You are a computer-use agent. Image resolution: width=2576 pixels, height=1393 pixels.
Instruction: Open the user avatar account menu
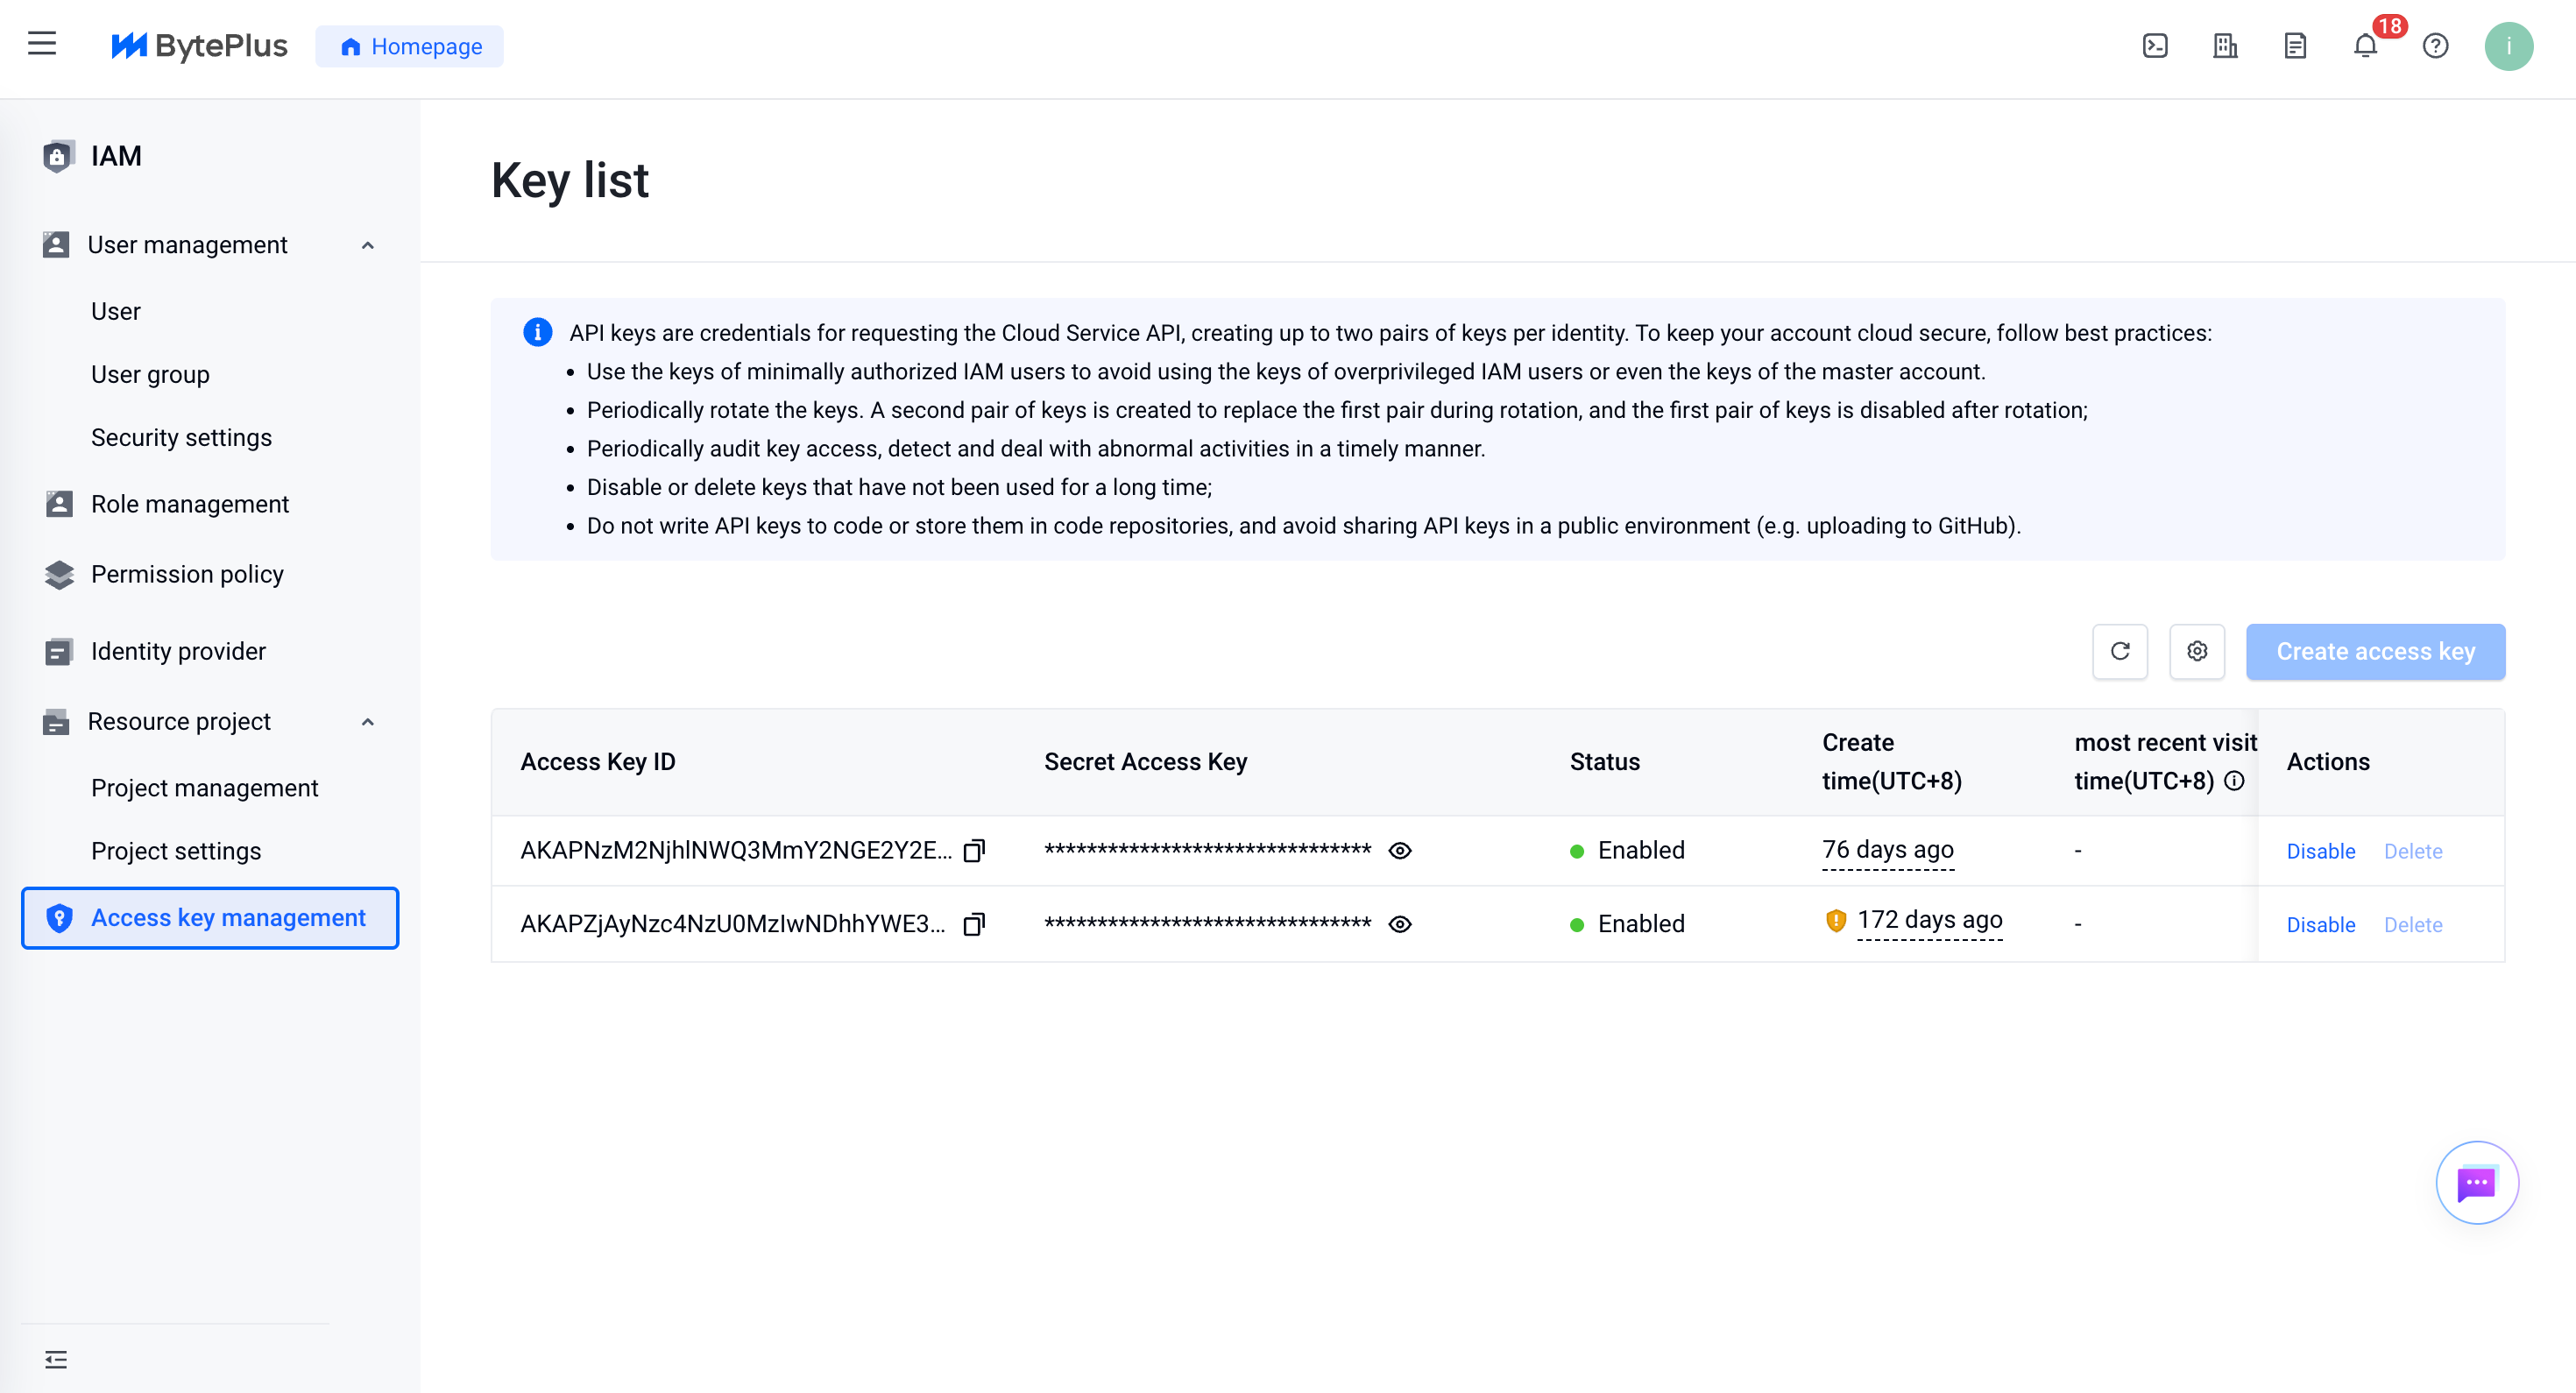point(2508,46)
